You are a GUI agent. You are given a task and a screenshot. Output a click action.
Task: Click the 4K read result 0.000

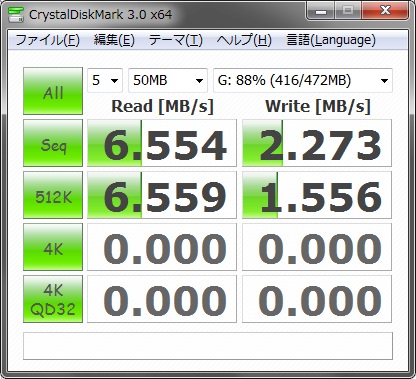[x=162, y=247]
